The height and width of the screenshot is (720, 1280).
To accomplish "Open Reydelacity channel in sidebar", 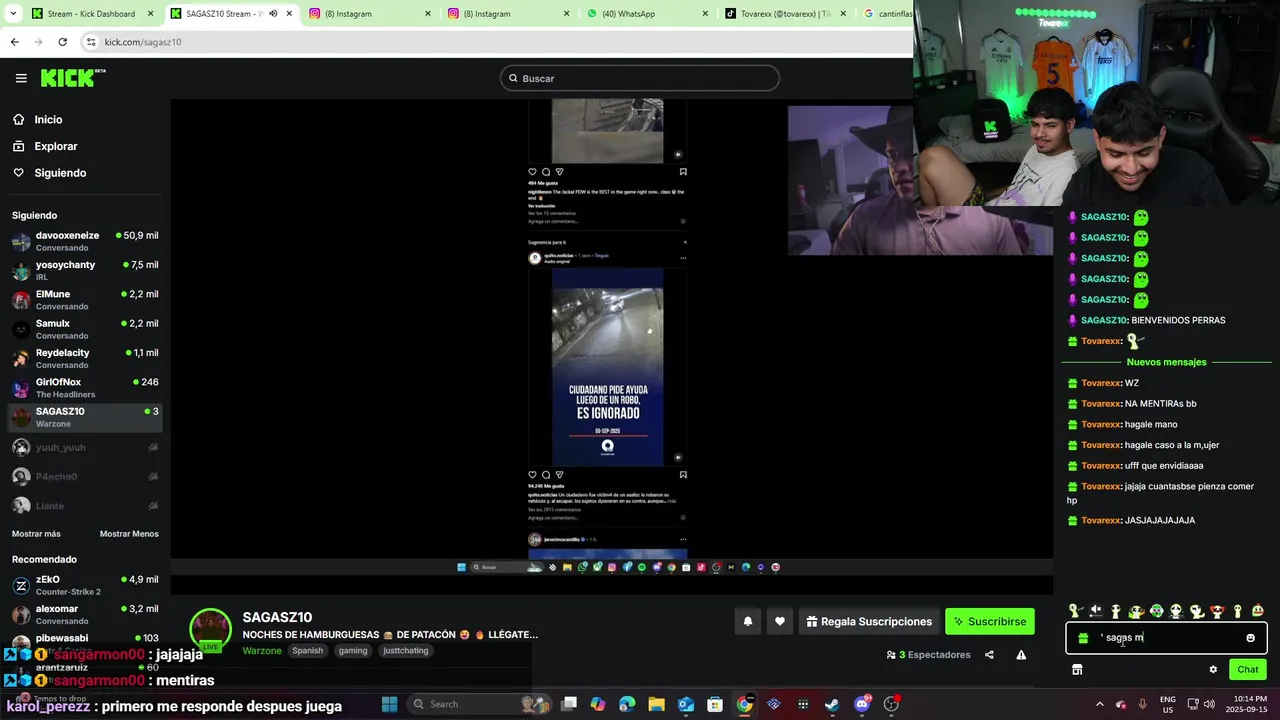I will 85,358.
